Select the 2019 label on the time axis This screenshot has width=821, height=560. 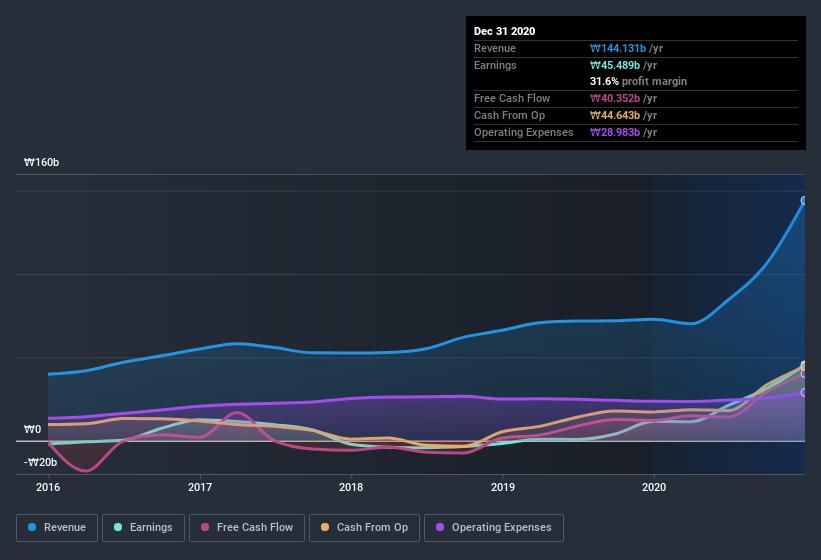pos(503,487)
